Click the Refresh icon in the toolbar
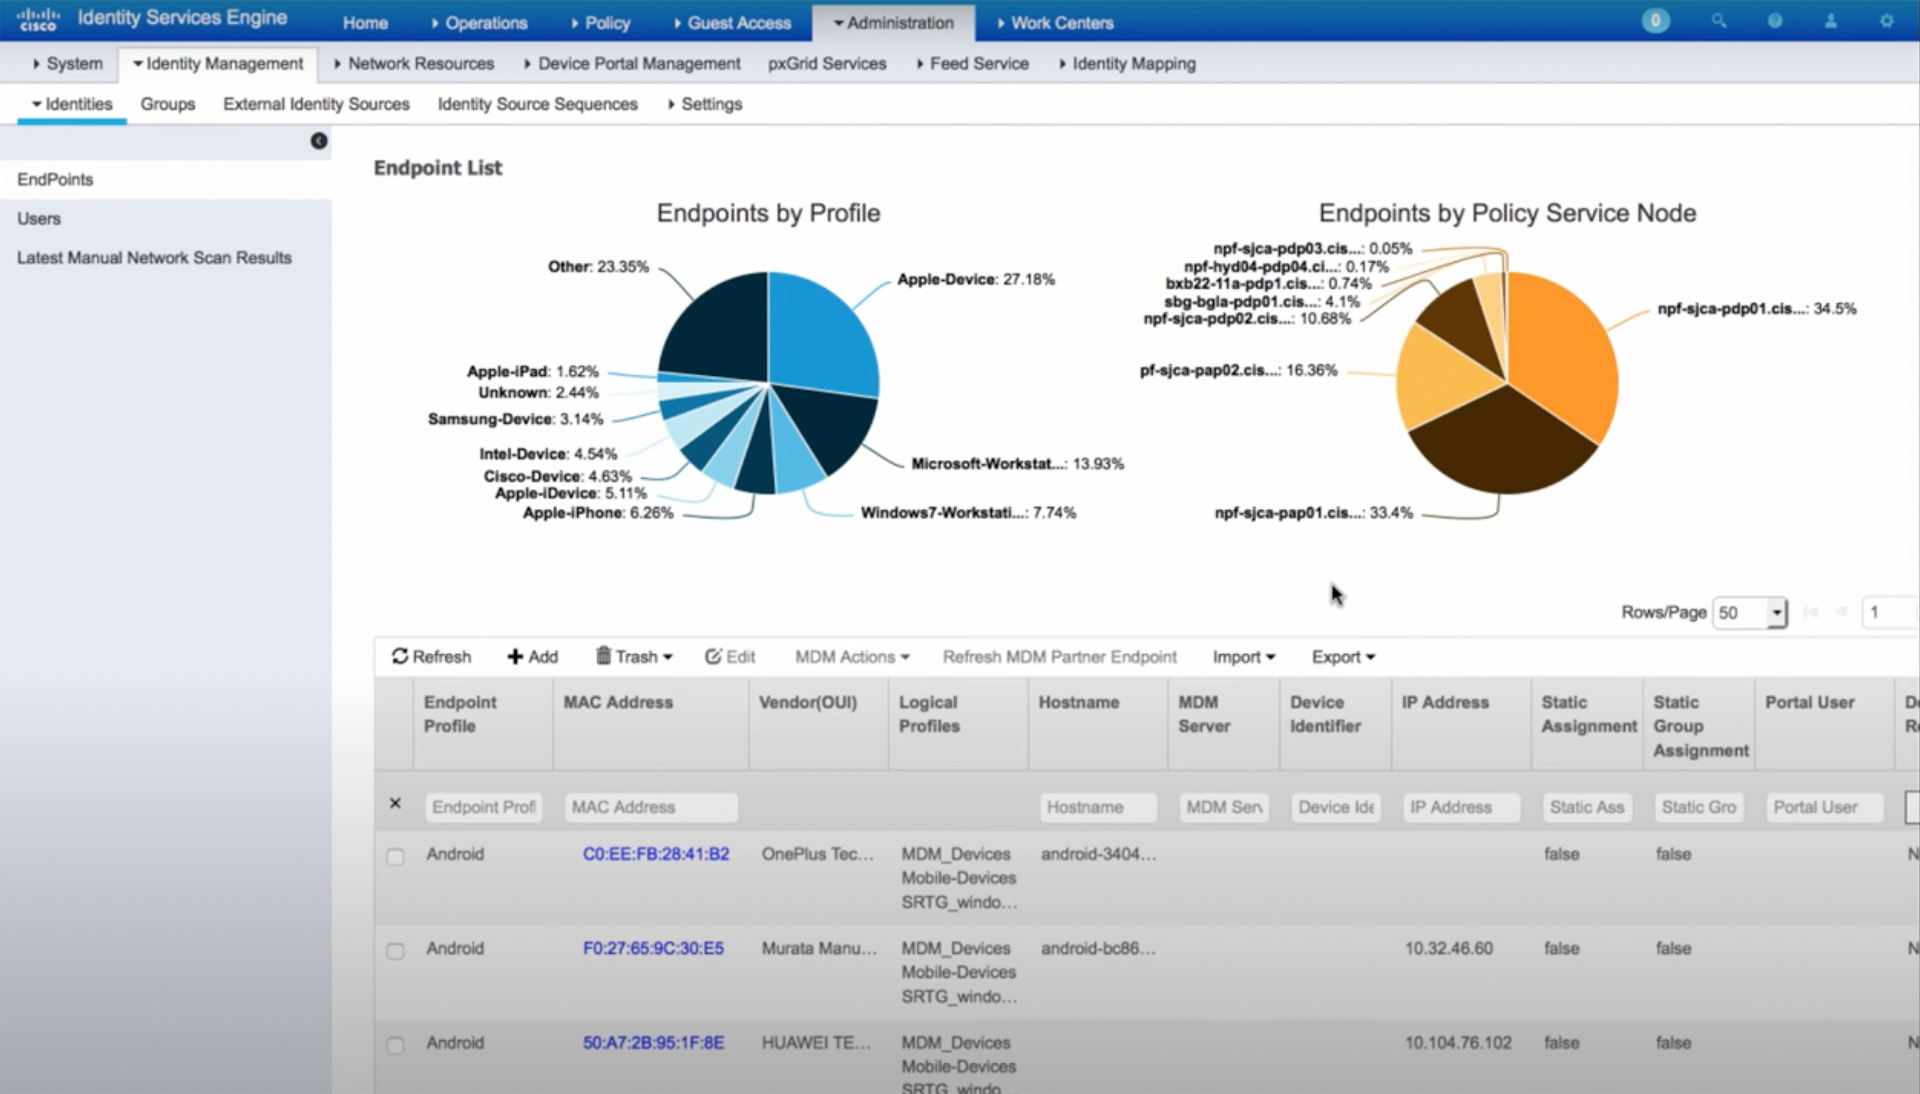Image resolution: width=1920 pixels, height=1094 pixels. pos(400,656)
